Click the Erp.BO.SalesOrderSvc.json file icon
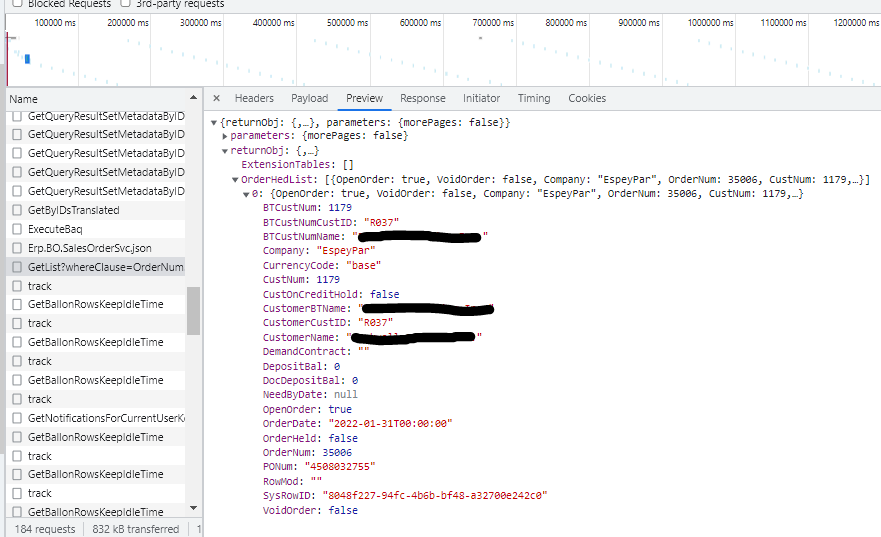The height and width of the screenshot is (537, 881). tap(17, 248)
